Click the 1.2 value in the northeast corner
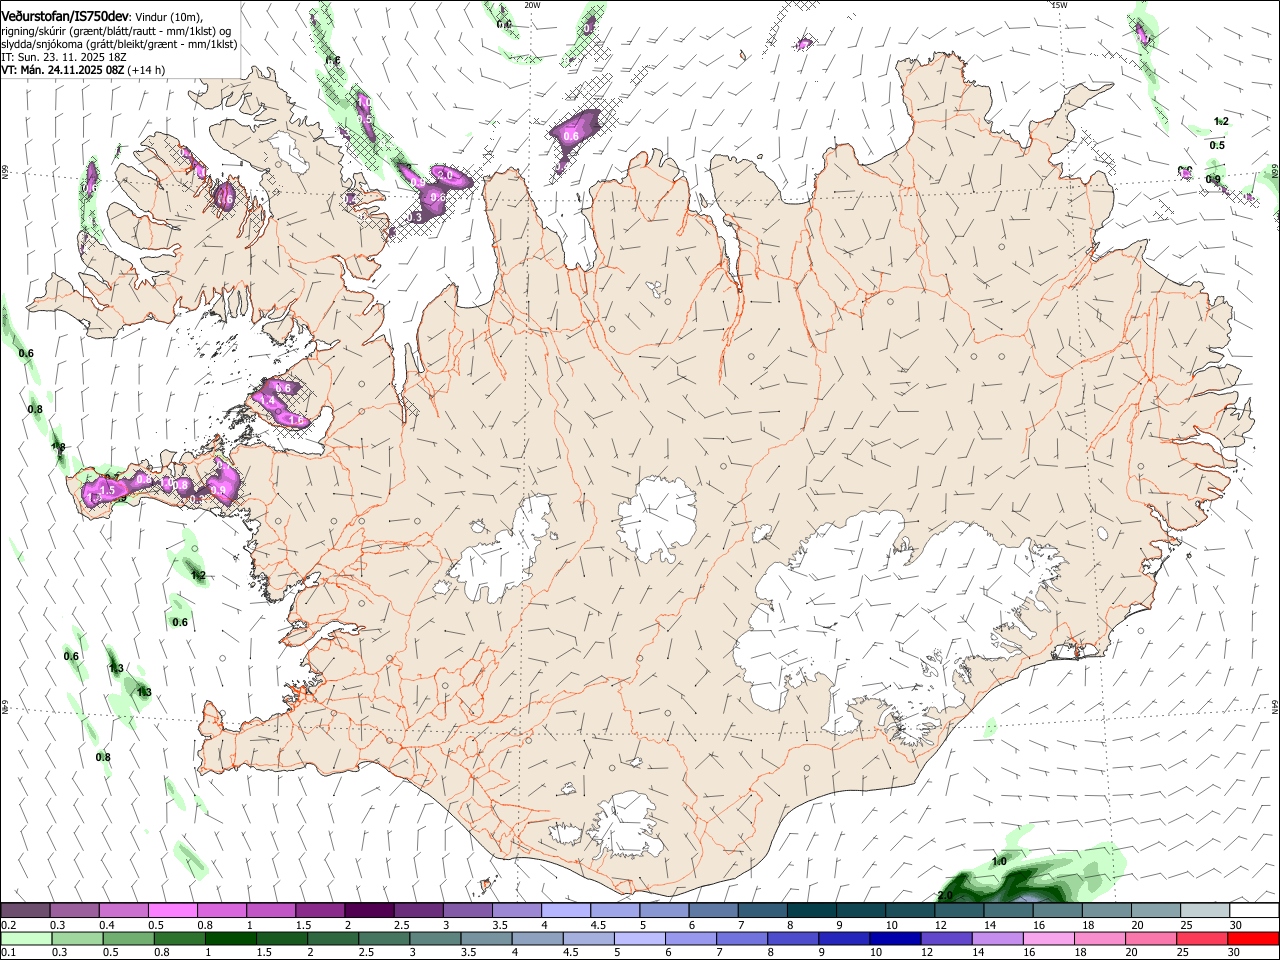The image size is (1280, 960). tap(1221, 121)
